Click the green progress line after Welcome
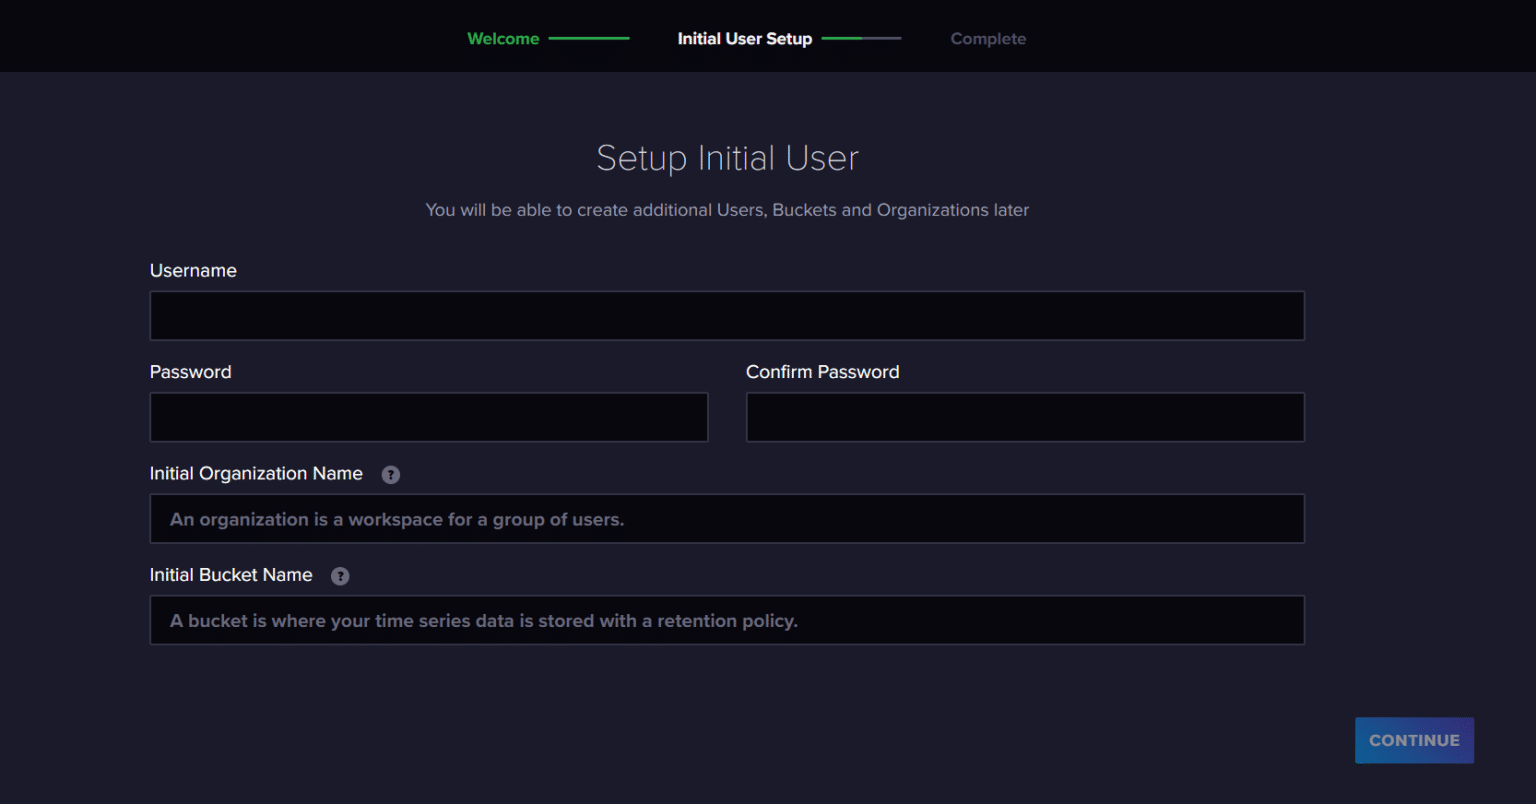Viewport: 1536px width, 804px height. (x=589, y=39)
